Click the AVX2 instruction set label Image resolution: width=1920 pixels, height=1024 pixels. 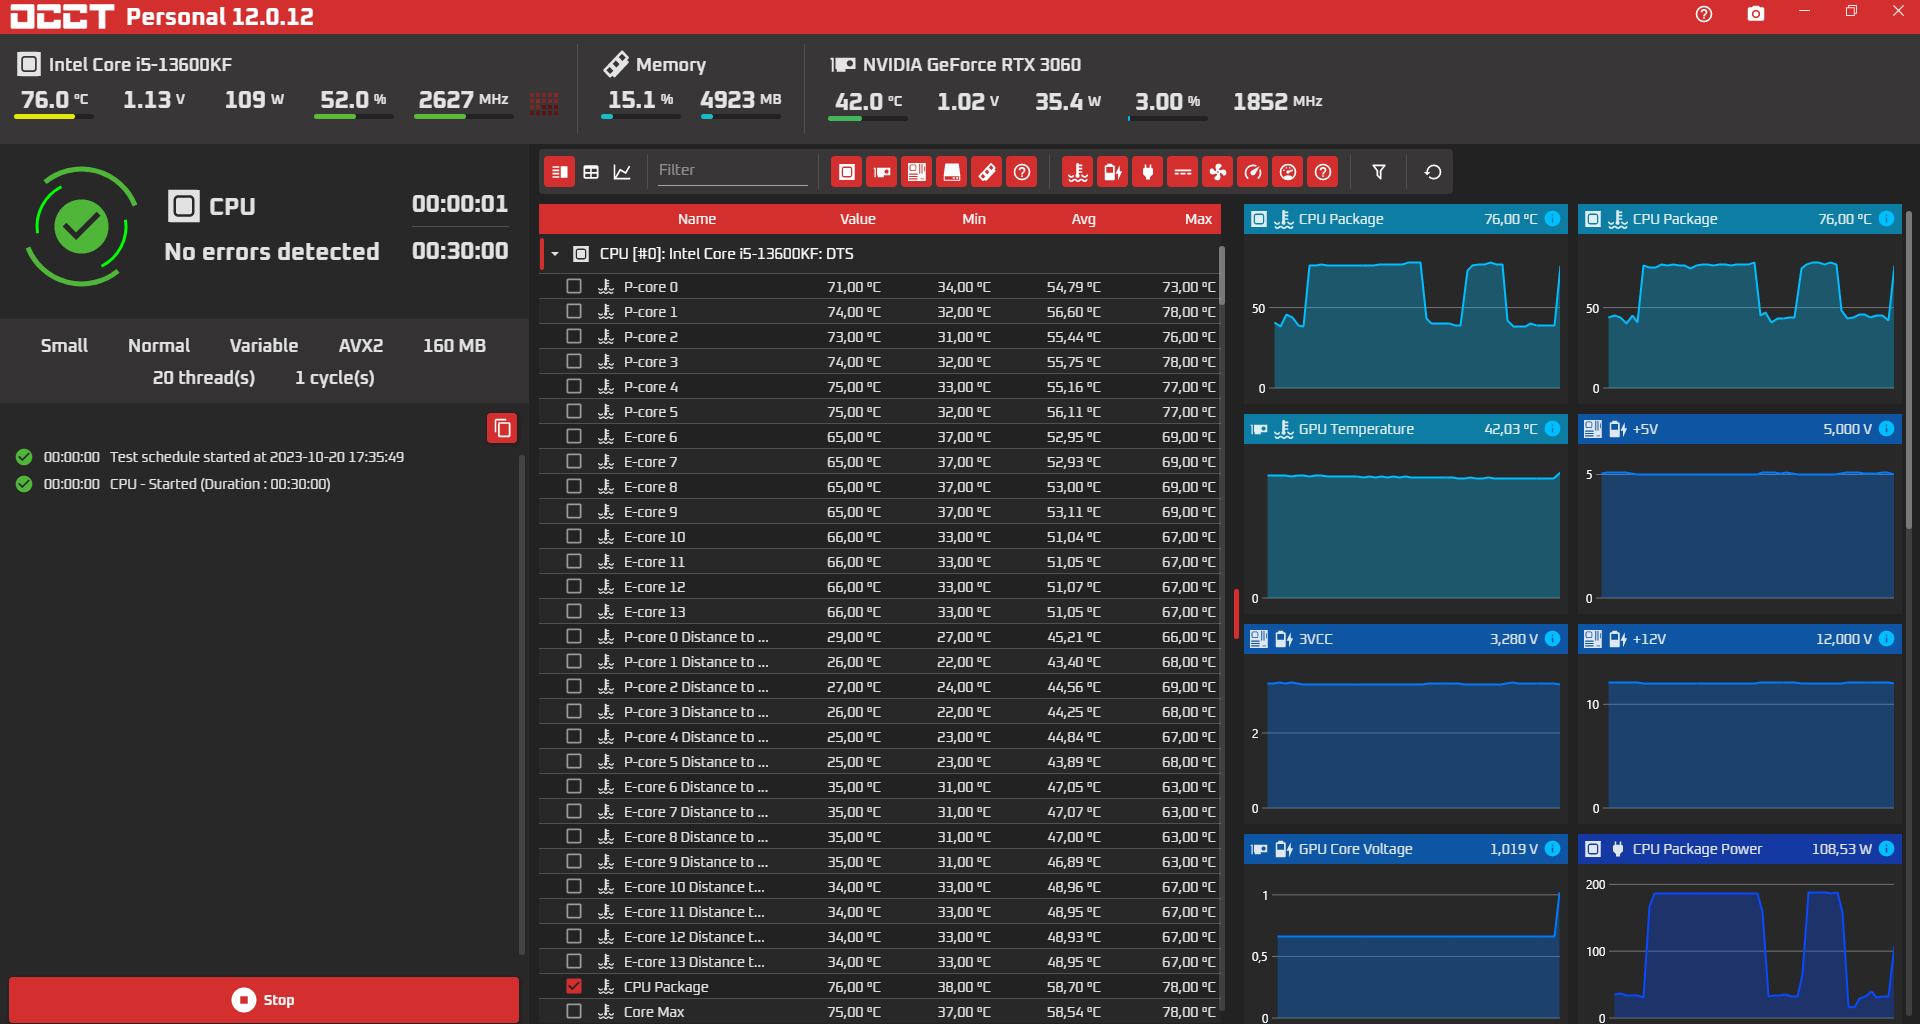pyautogui.click(x=361, y=346)
